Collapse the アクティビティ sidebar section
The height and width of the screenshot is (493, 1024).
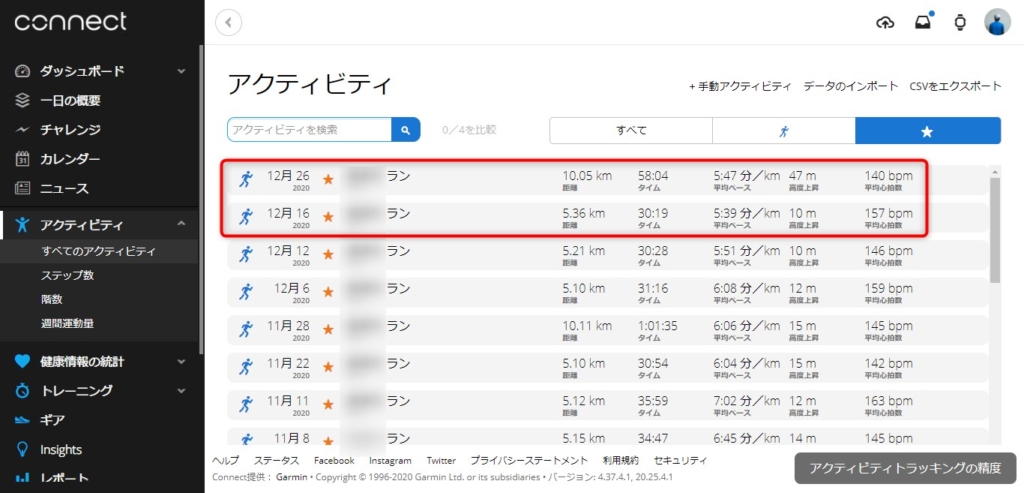pos(181,224)
